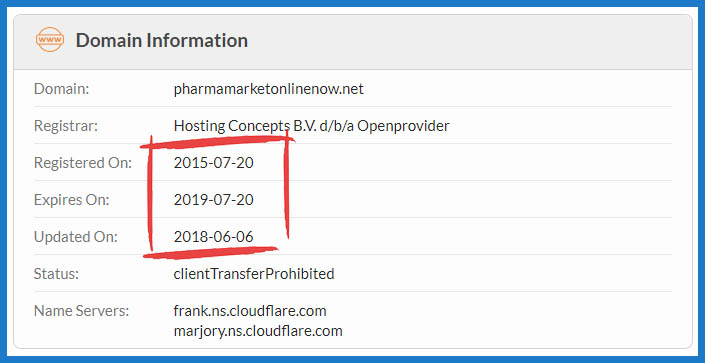Viewport: 705px width, 363px height.
Task: Click the gray panel header bar
Action: [x=353, y=42]
